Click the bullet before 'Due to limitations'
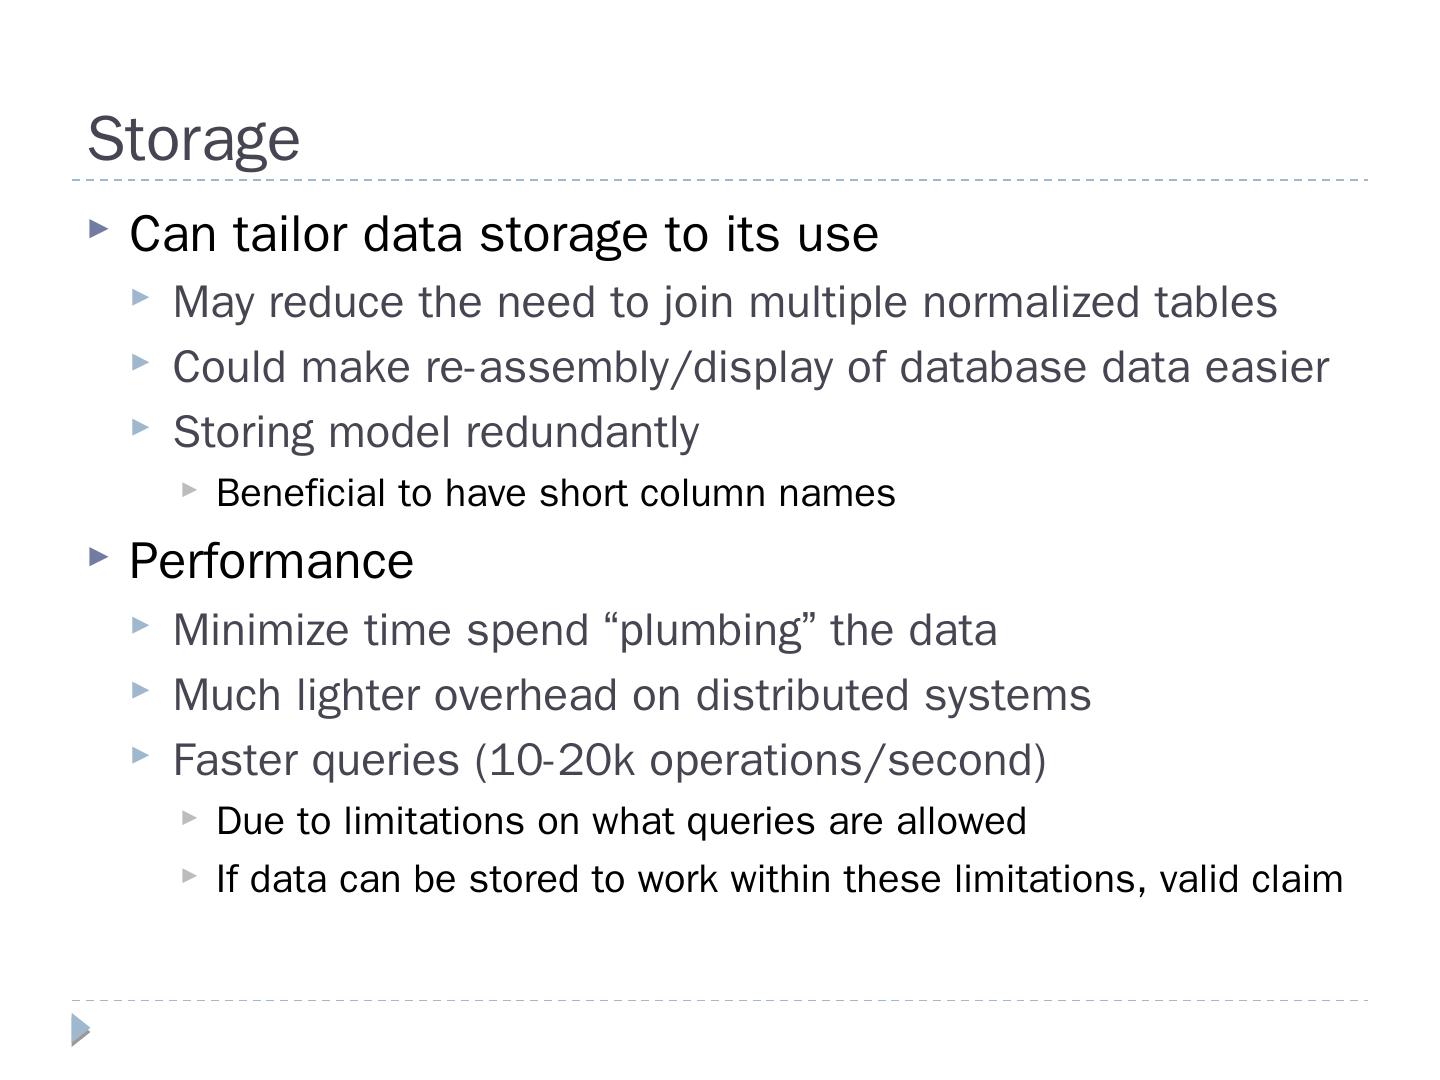The height and width of the screenshot is (1080, 1440). (190, 817)
